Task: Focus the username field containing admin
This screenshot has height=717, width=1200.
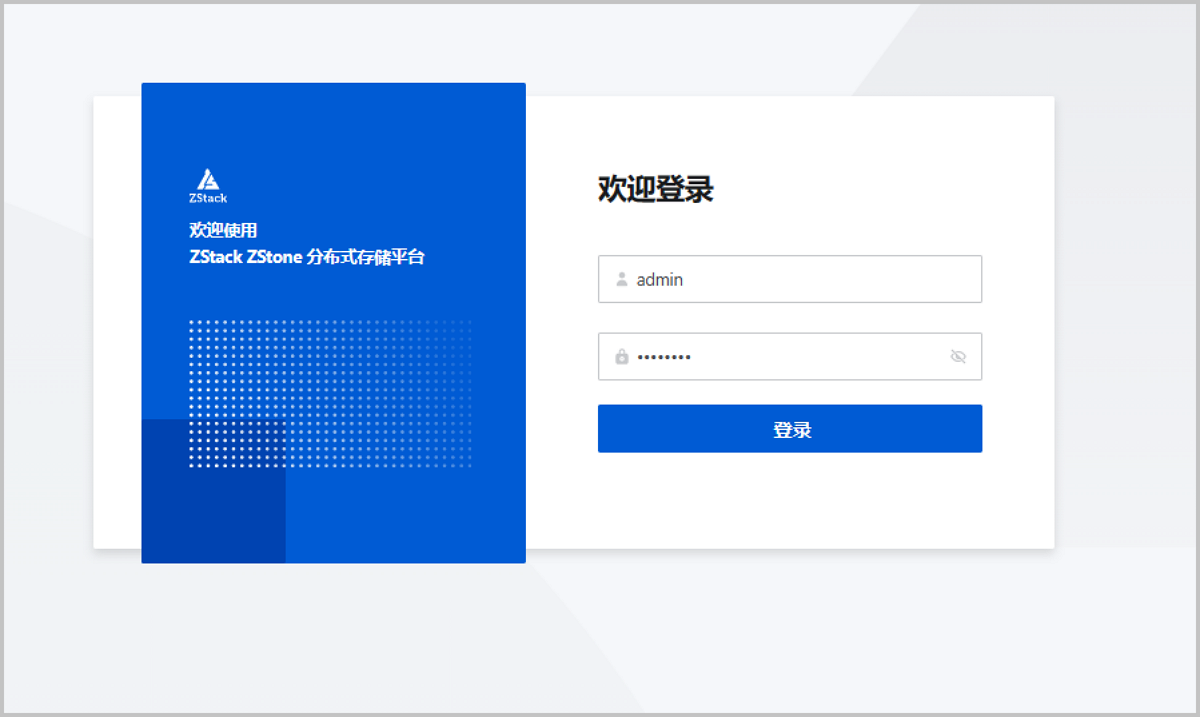Action: (790, 279)
